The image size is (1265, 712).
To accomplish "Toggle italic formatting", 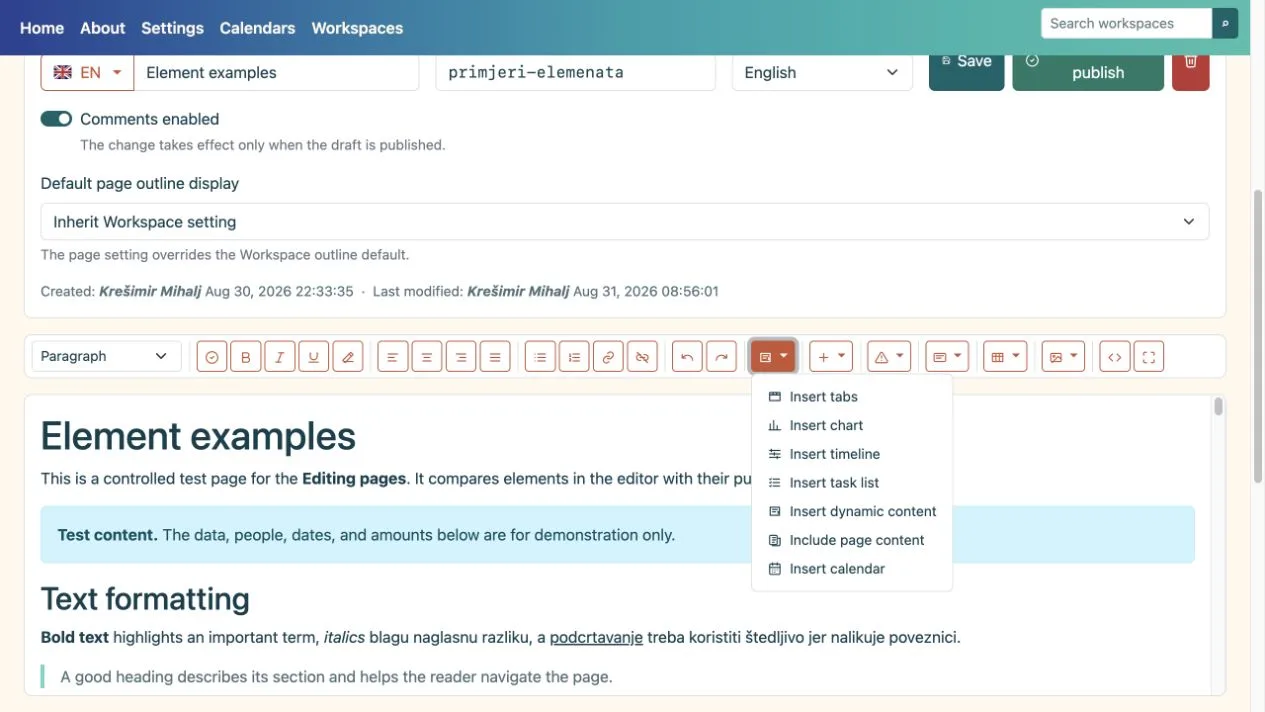I will pos(280,357).
